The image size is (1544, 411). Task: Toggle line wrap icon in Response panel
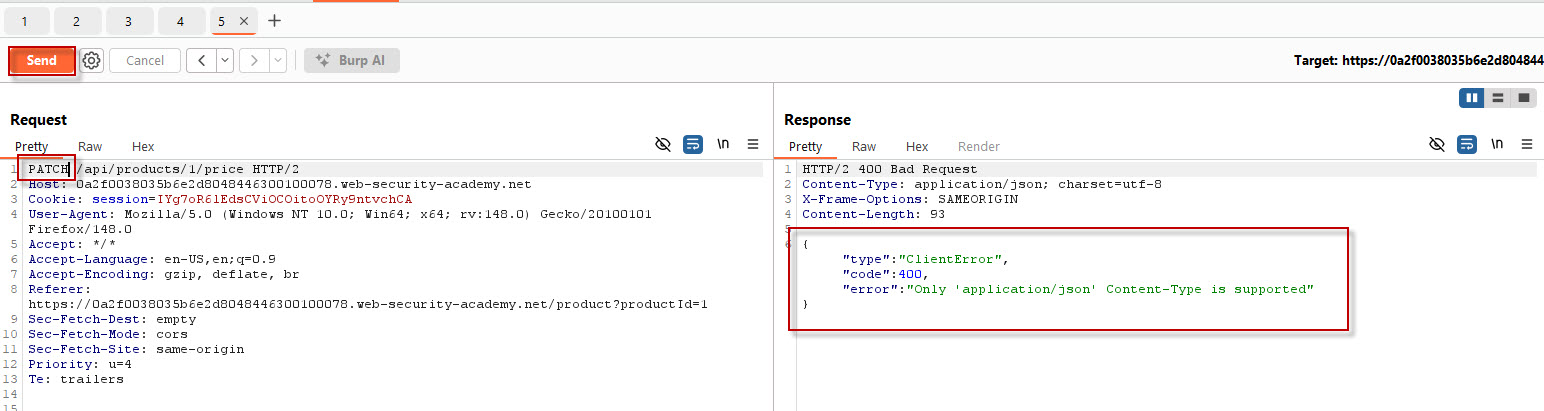[x=1467, y=145]
